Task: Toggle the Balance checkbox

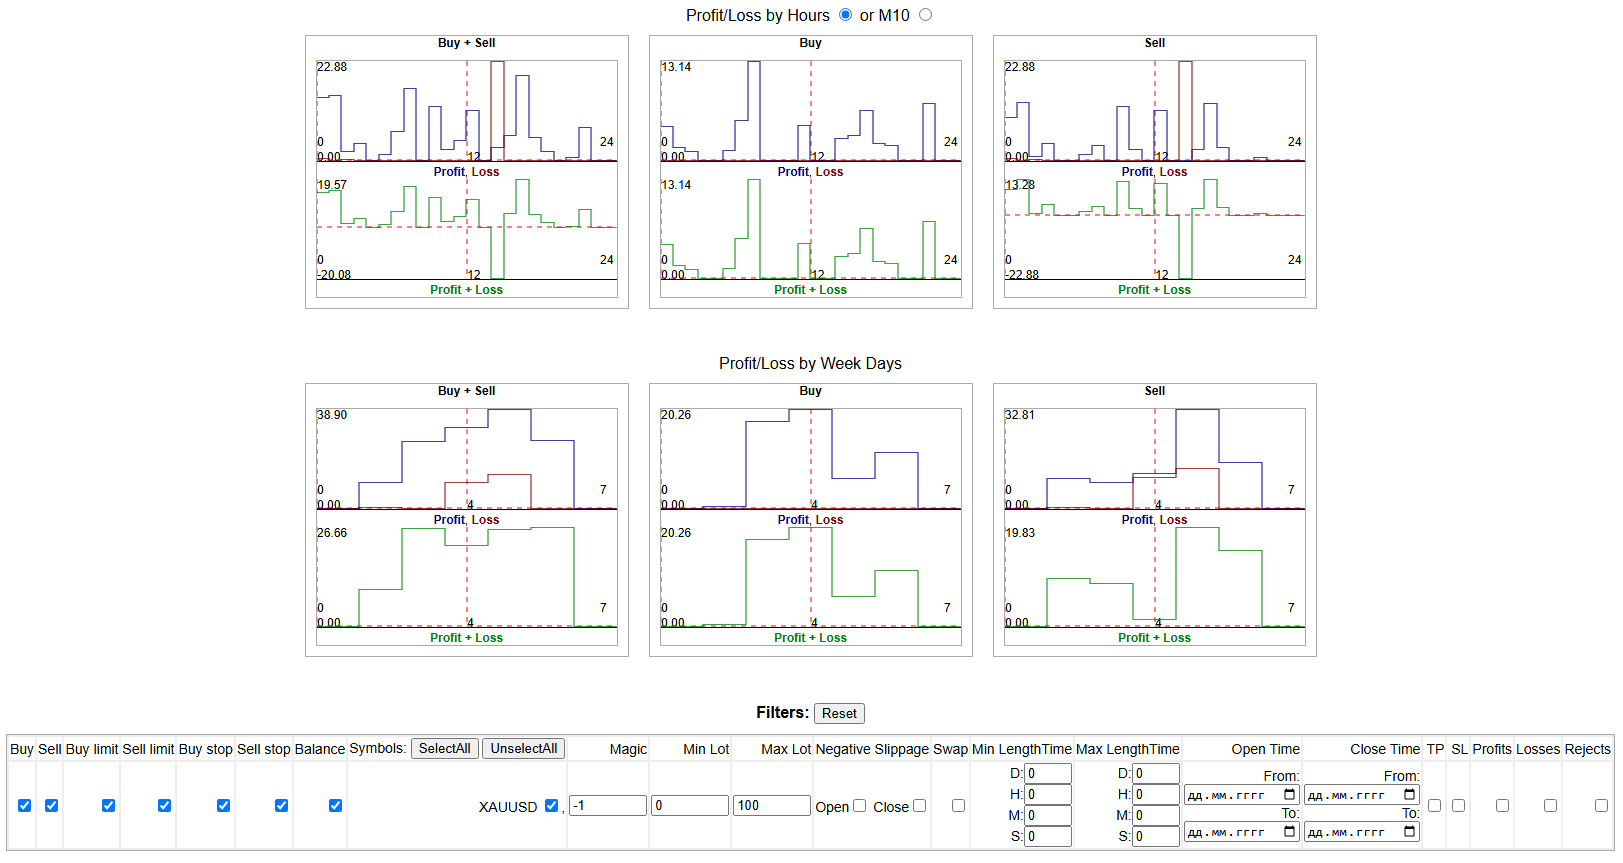Action: pyautogui.click(x=335, y=805)
